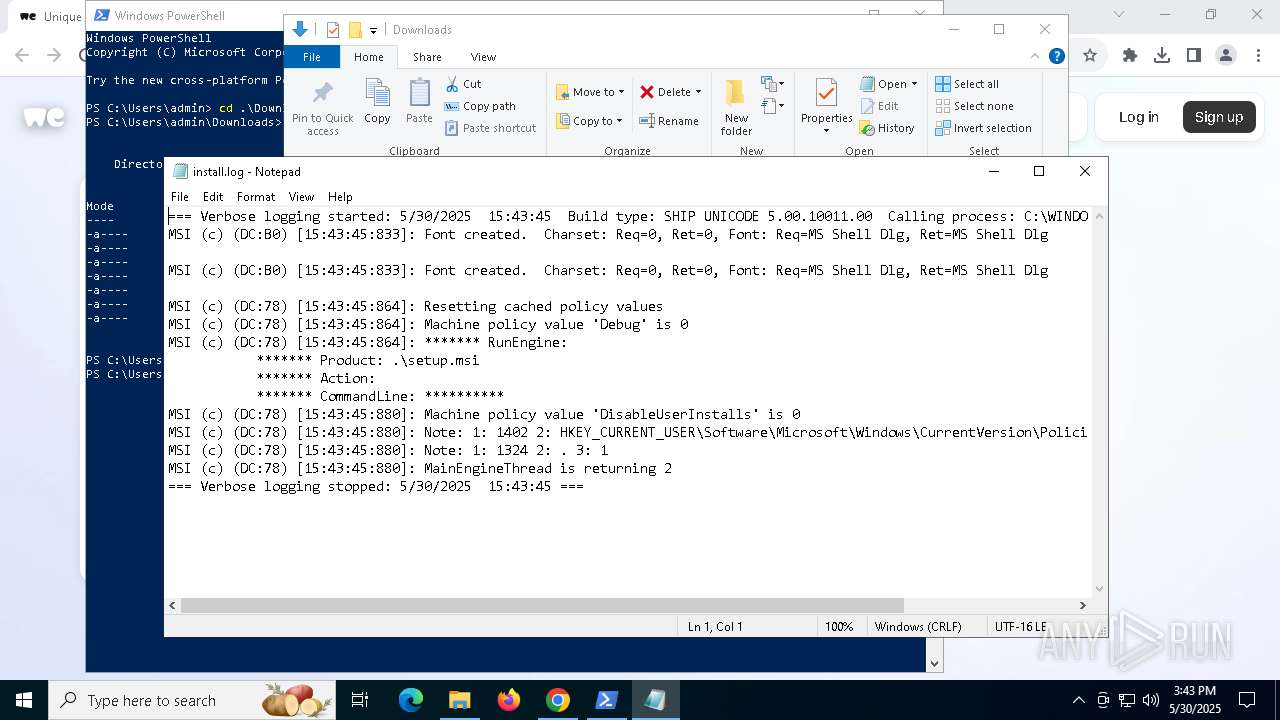Click the network icon in tray
This screenshot has height=720, width=1280.
pyautogui.click(x=1127, y=700)
